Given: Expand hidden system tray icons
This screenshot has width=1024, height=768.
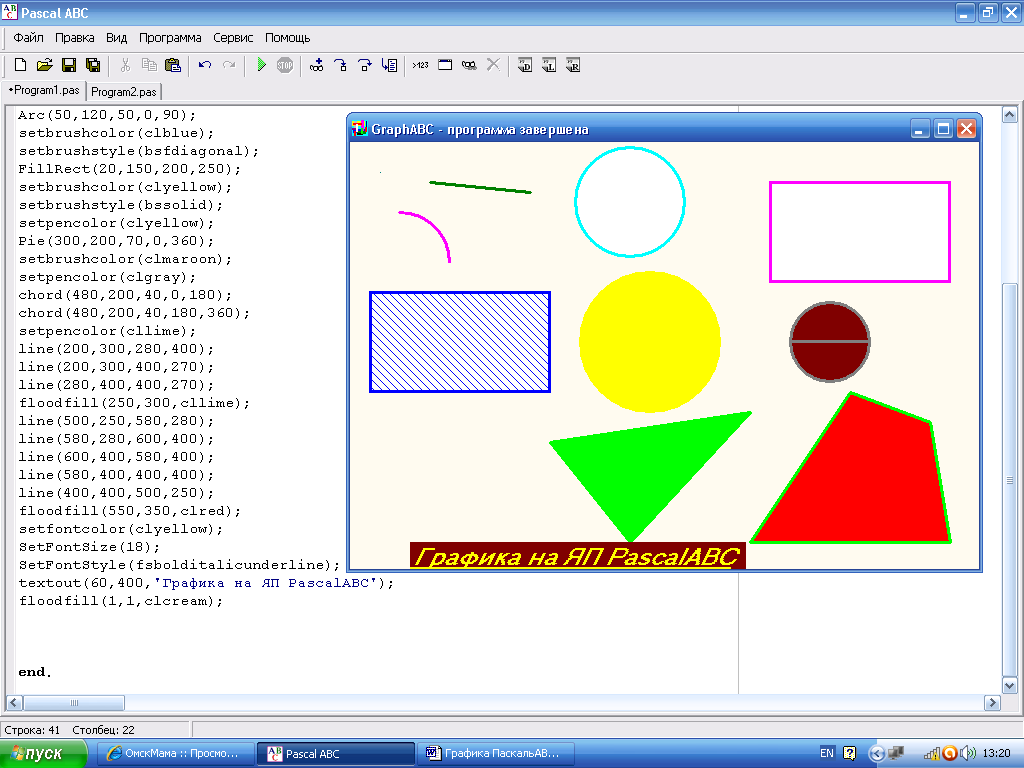Looking at the screenshot, I should [x=877, y=753].
